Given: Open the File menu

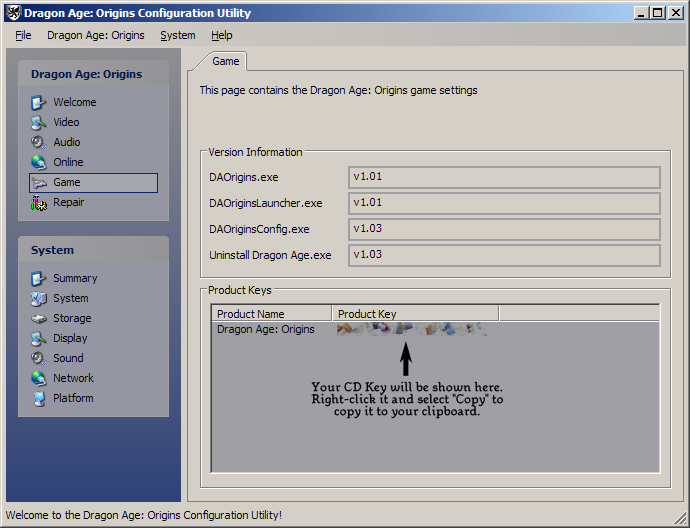Looking at the screenshot, I should (23, 35).
